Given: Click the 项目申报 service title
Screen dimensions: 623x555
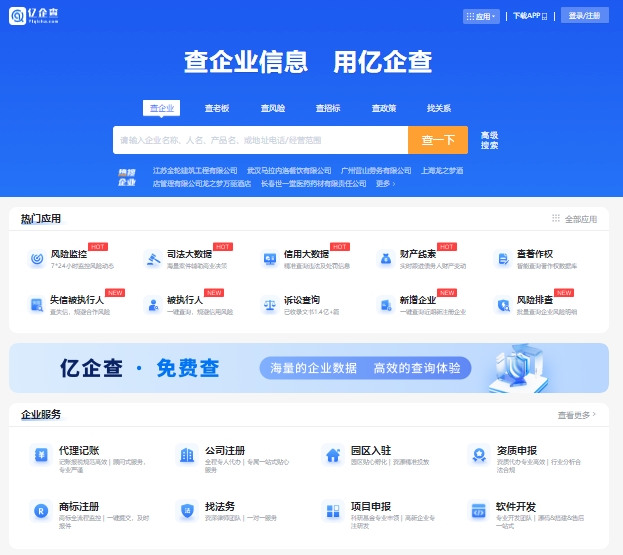Looking at the screenshot, I should 371,507.
